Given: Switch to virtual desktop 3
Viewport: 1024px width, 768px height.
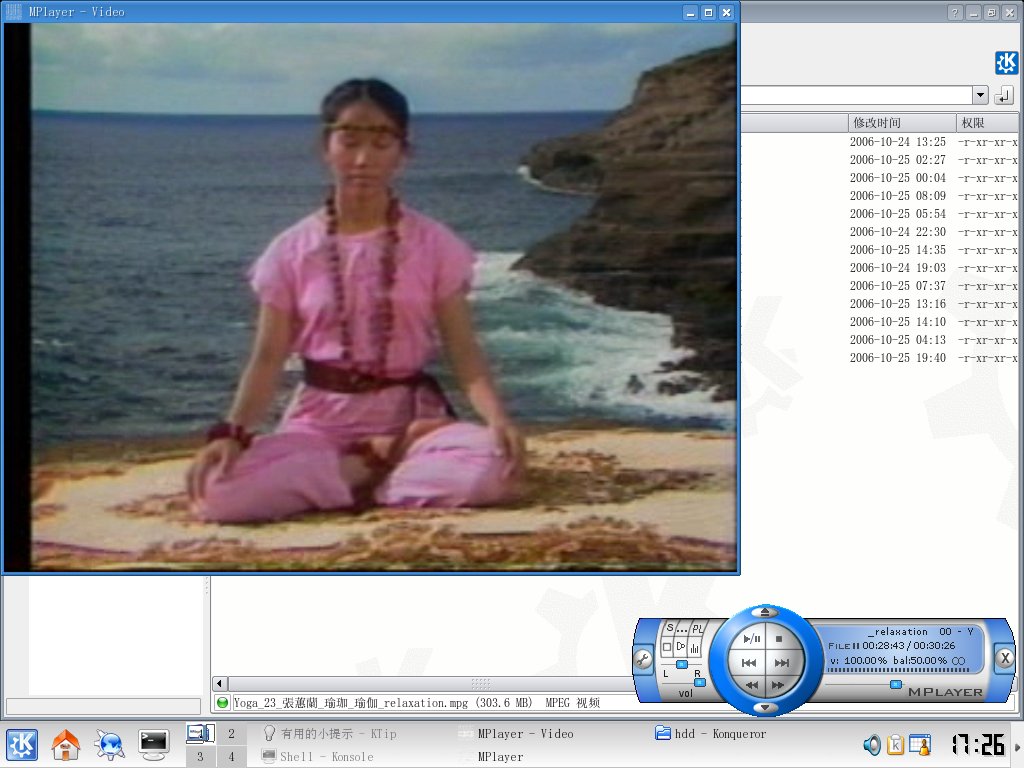Looking at the screenshot, I should tap(200, 756).
